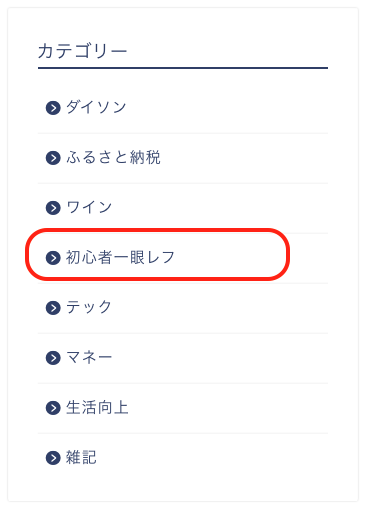Viewport: 367px width, 509px height.
Task: Open the マネー category link
Action: tap(89, 357)
